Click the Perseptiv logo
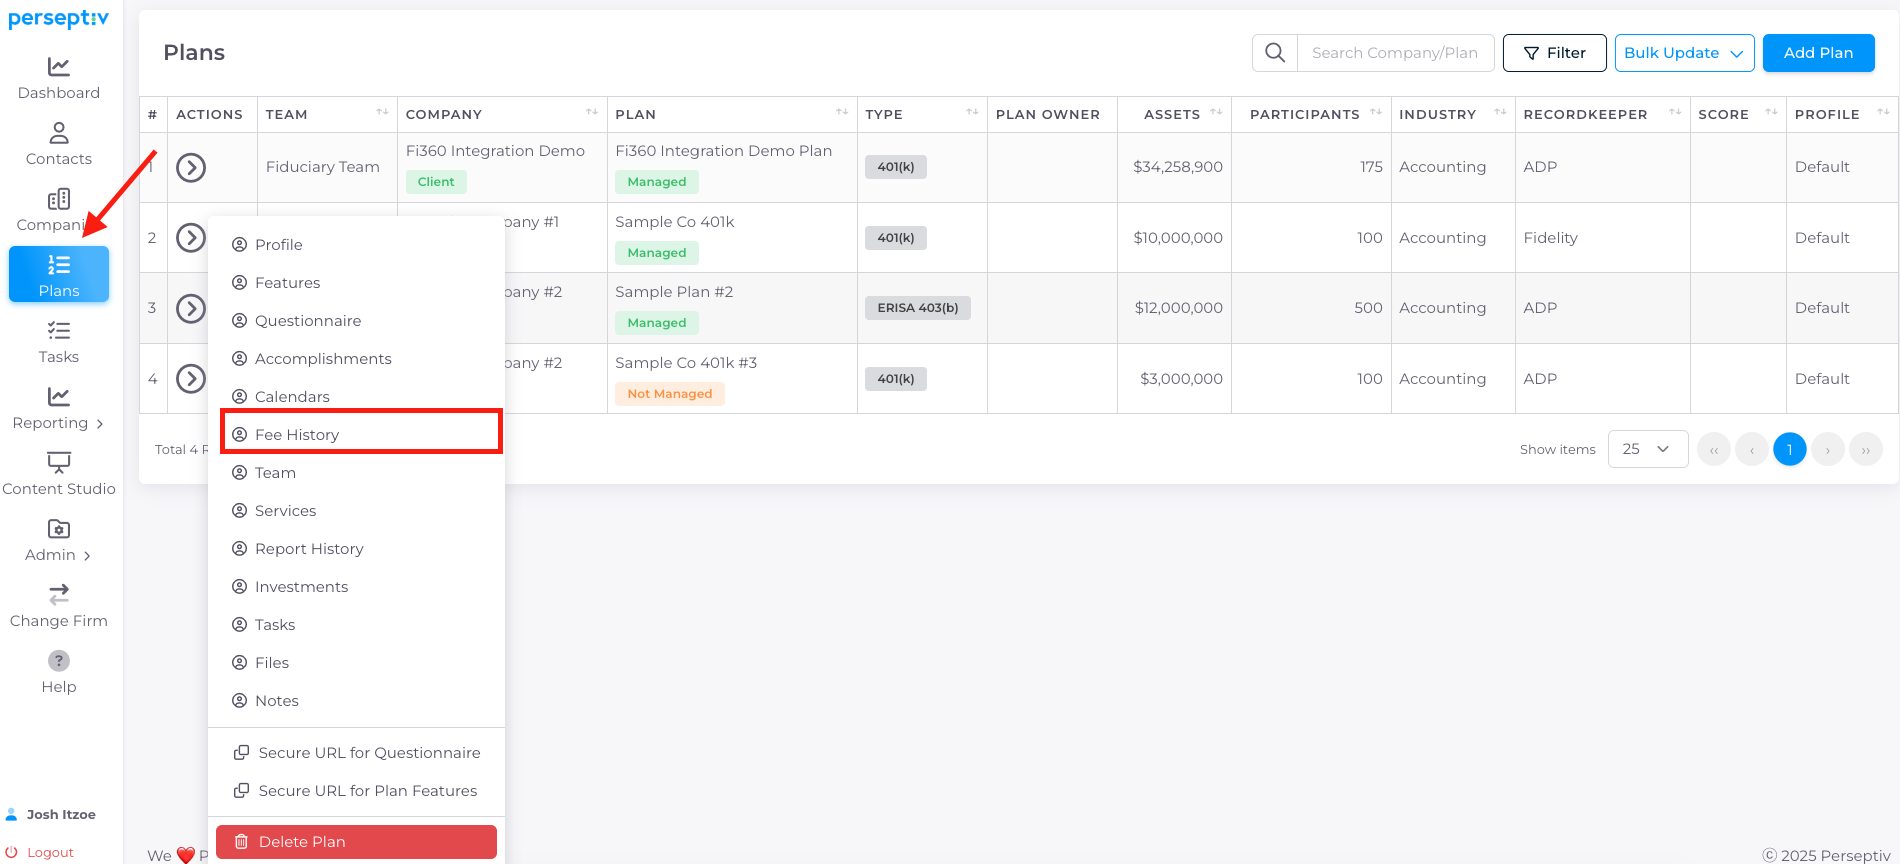Screen dimensions: 1900x864 coord(58,19)
